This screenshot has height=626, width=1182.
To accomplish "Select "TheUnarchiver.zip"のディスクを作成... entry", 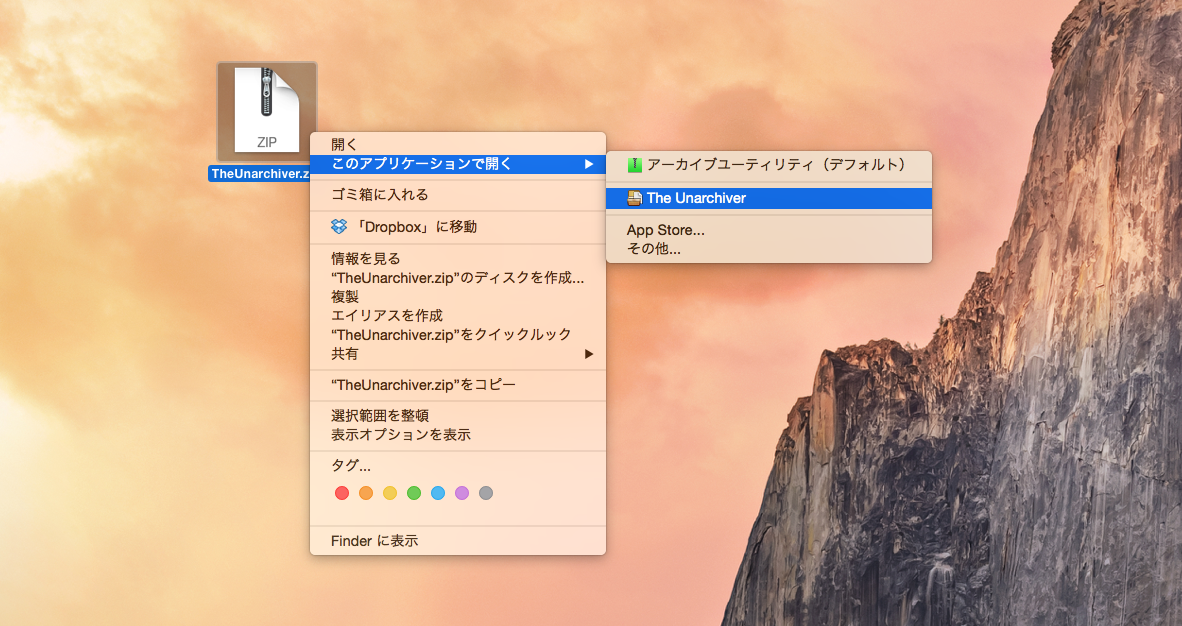I will pyautogui.click(x=458, y=278).
